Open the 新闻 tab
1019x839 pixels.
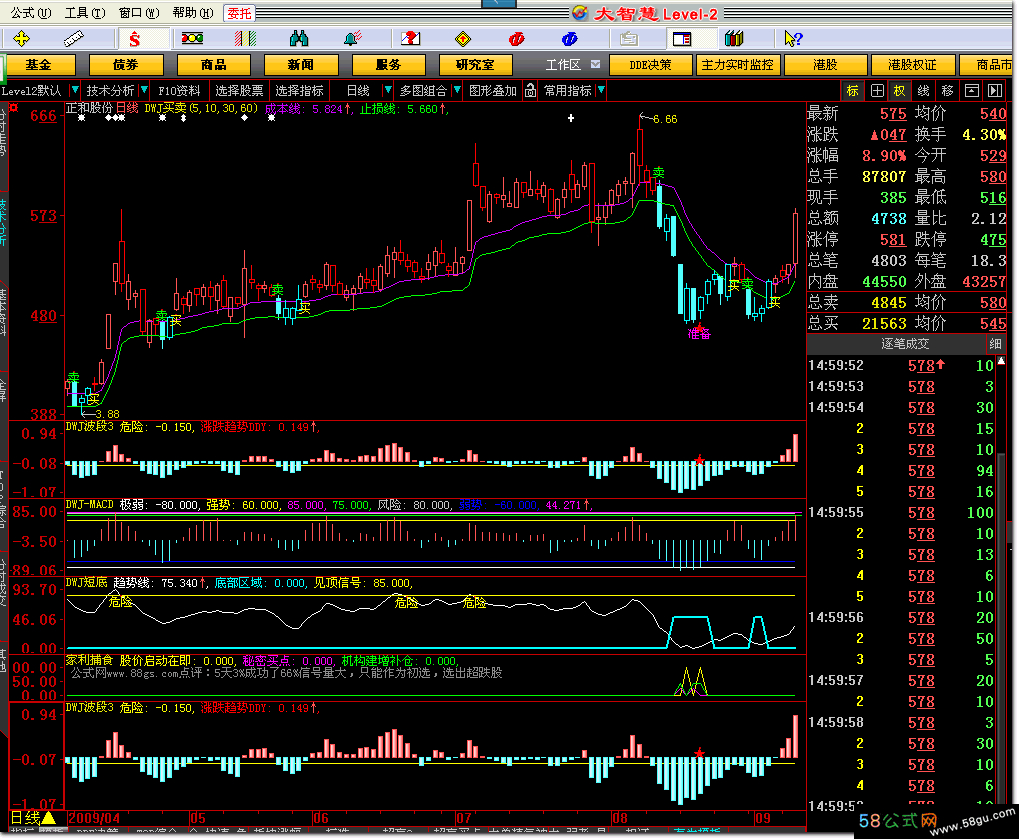tap(301, 65)
